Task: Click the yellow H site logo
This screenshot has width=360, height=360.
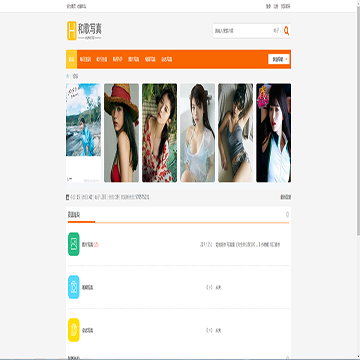Action: pos(72,31)
